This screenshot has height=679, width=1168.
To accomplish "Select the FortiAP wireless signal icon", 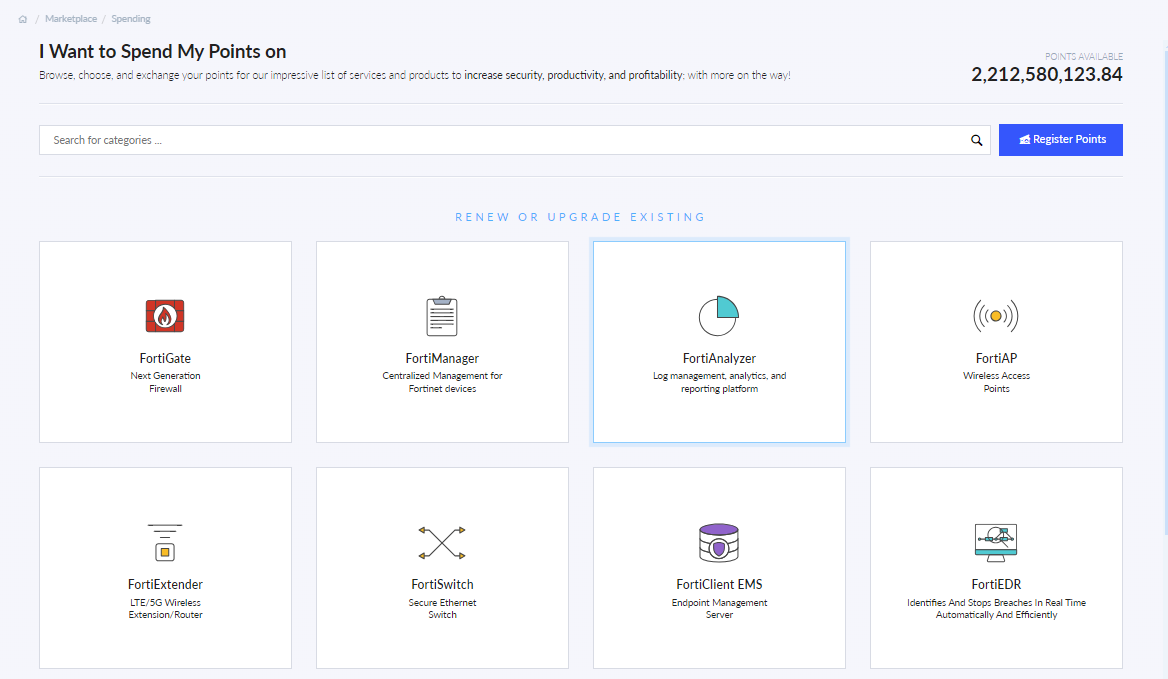I will 996,315.
